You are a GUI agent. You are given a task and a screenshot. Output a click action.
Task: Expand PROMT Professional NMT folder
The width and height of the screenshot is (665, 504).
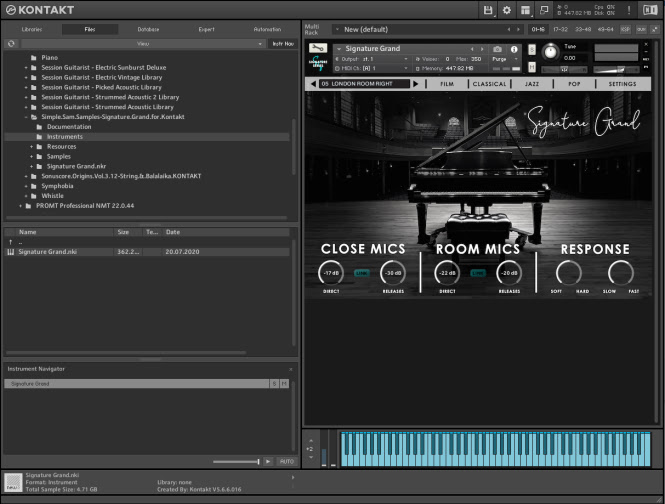(x=20, y=206)
